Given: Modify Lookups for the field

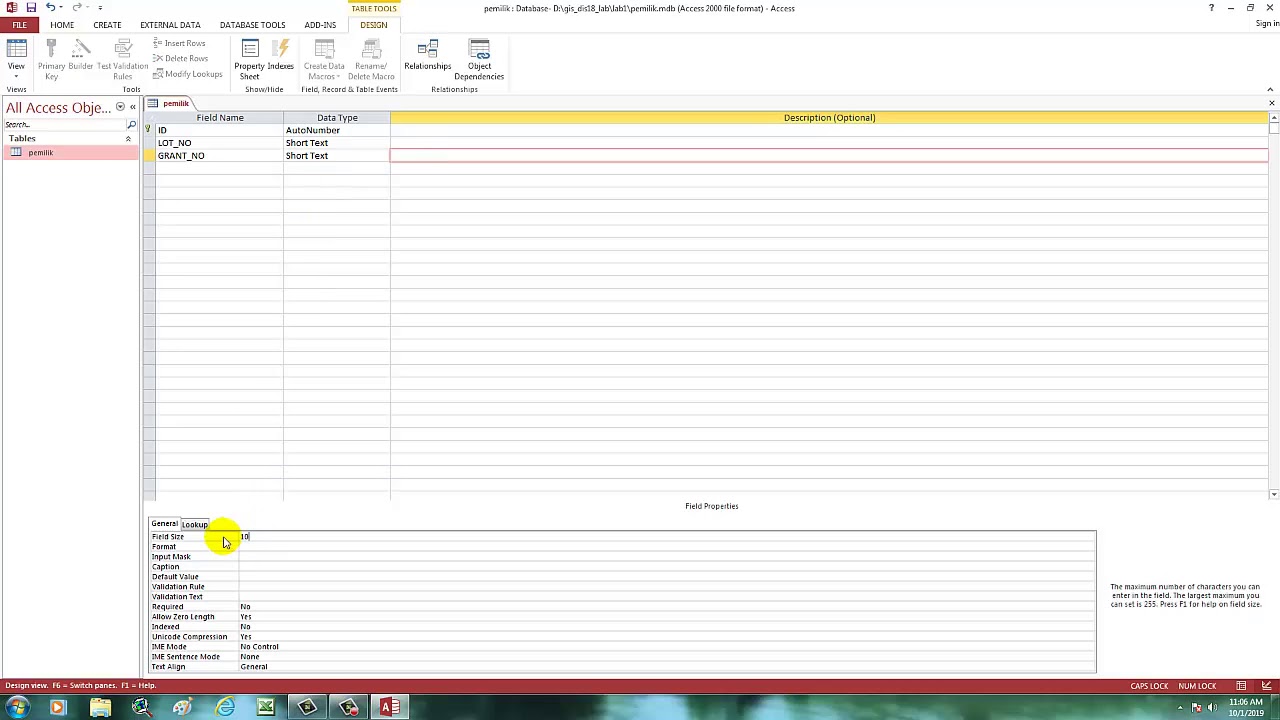Looking at the screenshot, I should point(187,74).
